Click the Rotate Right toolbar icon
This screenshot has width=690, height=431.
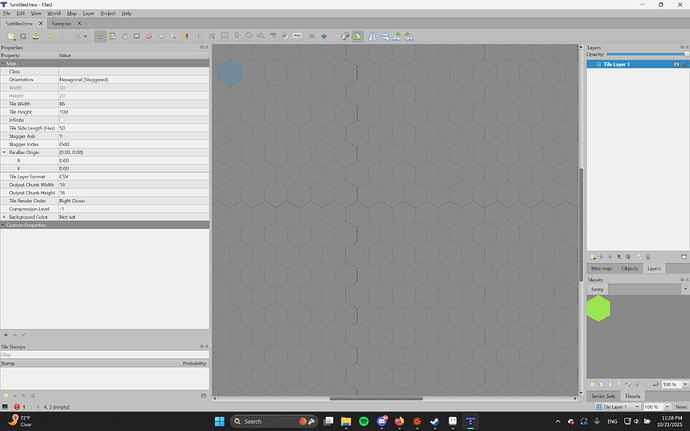click(x=409, y=37)
